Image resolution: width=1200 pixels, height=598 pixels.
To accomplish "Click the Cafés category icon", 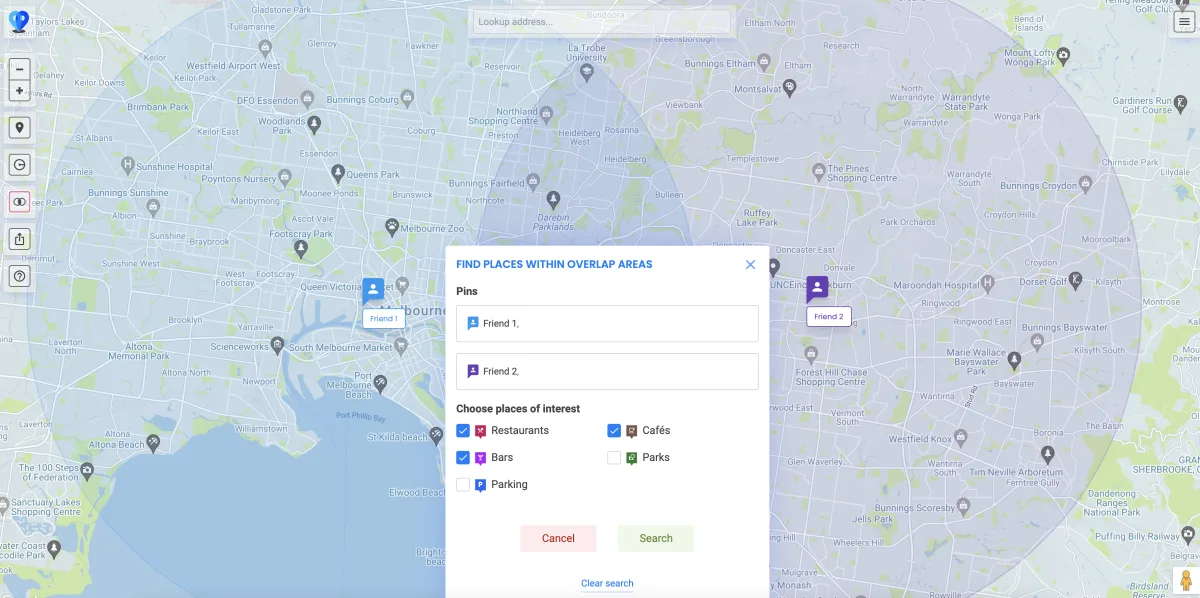I will pos(632,432).
